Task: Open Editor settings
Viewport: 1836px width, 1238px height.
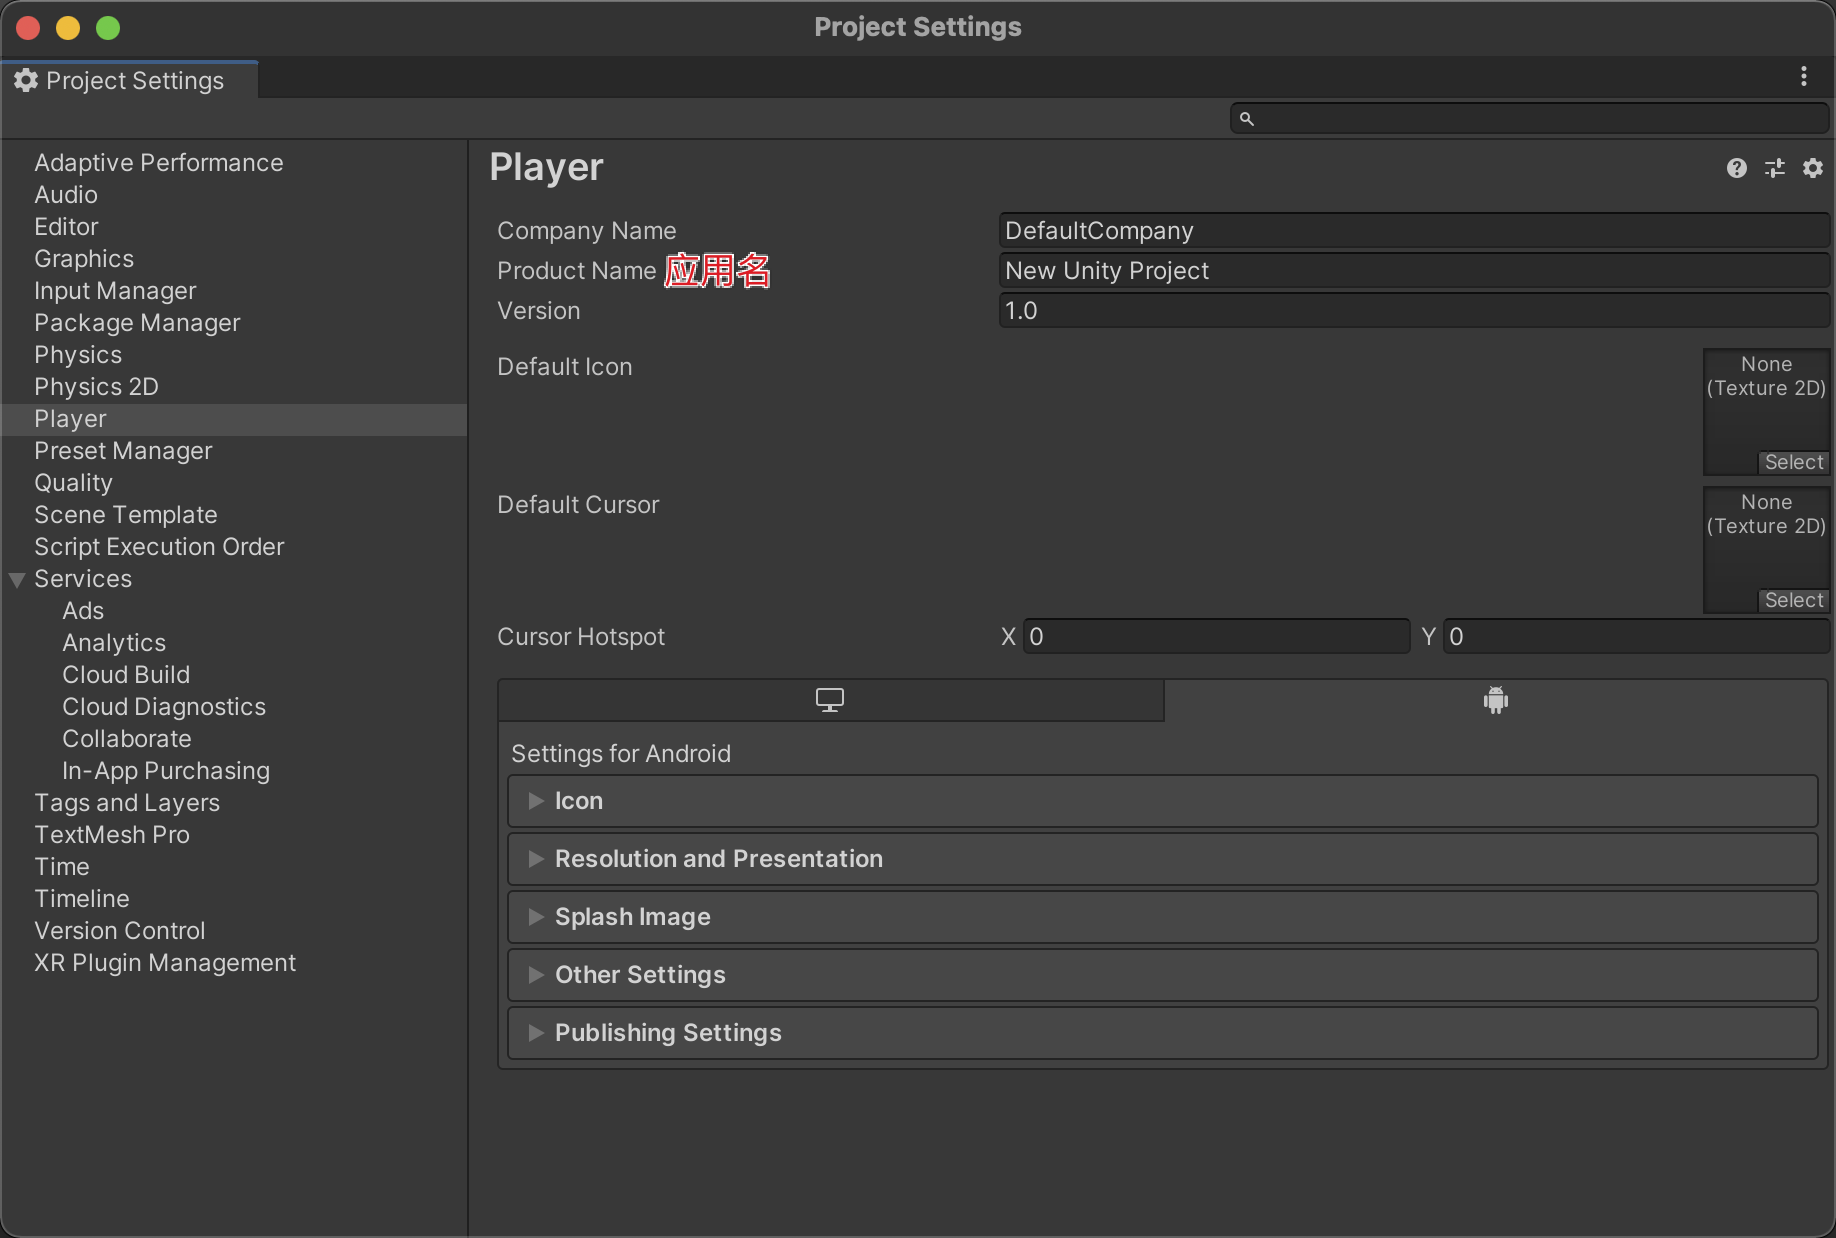Action: coord(234,227)
